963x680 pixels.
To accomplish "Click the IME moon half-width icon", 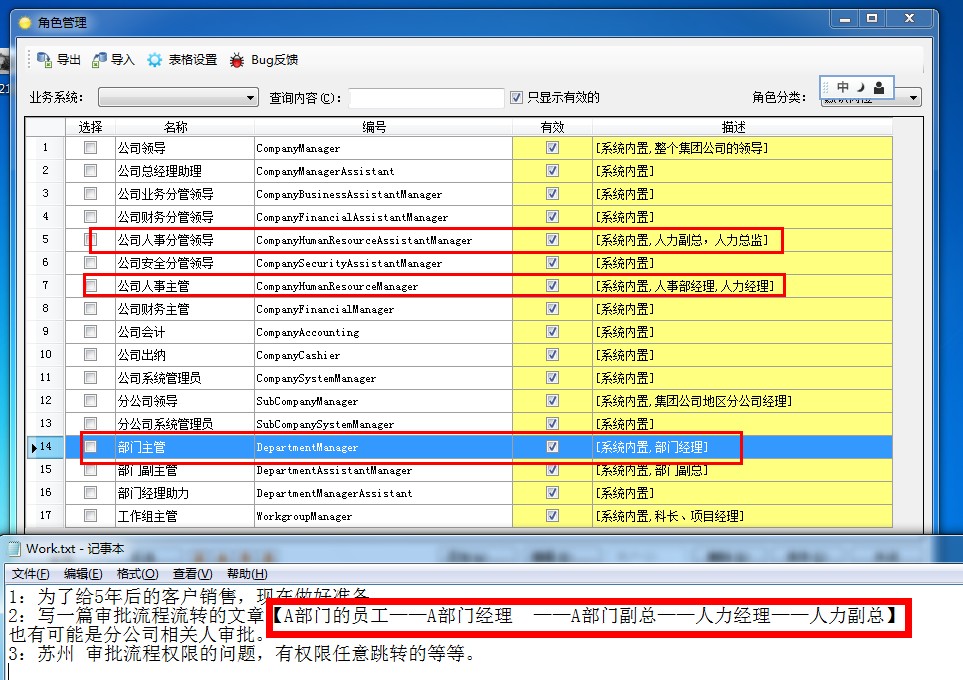I will [860, 87].
